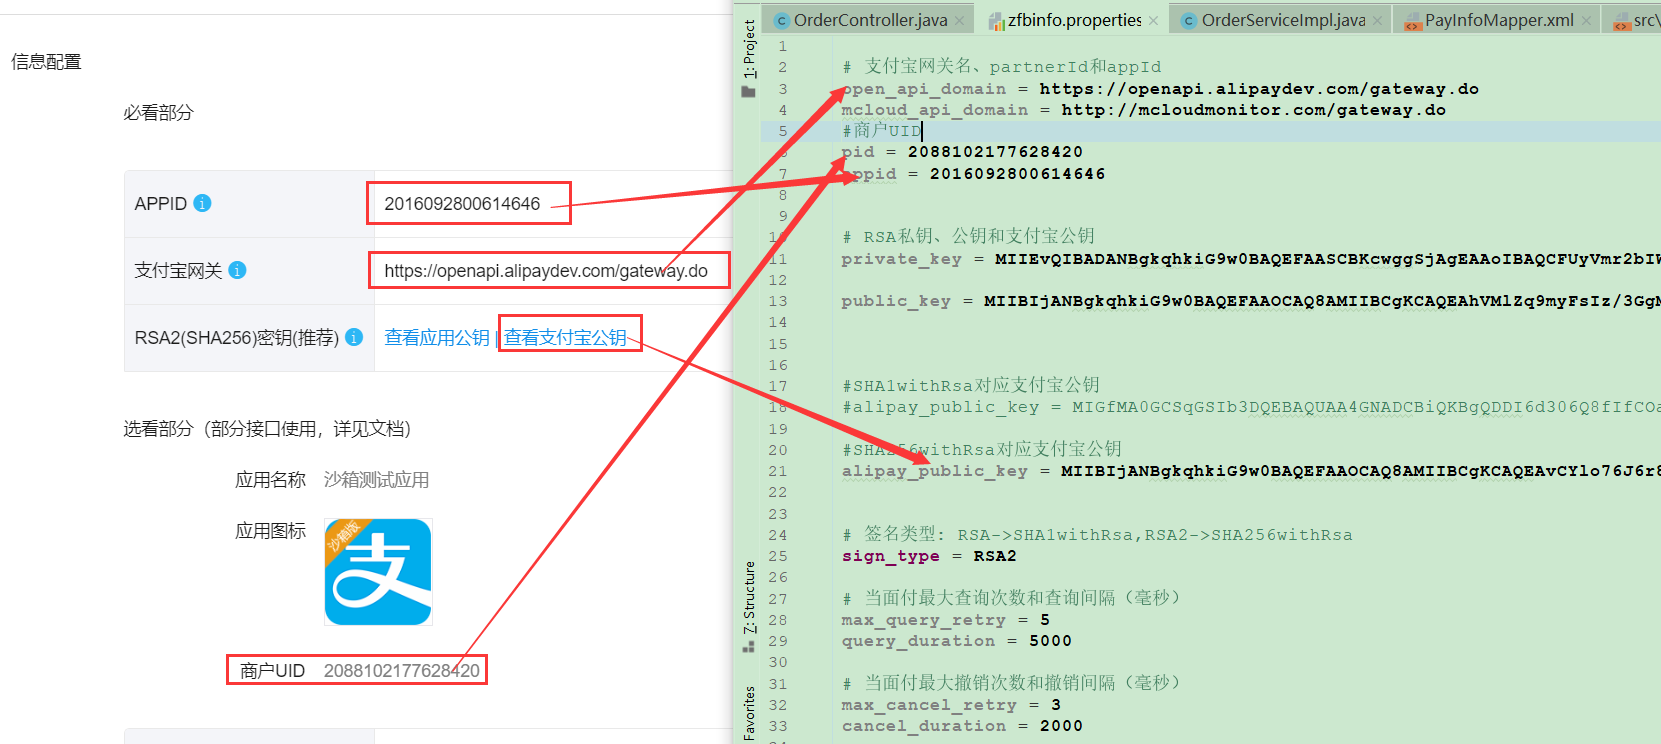Open the 查看应用公钥 link
1661x744 pixels.
pos(437,338)
